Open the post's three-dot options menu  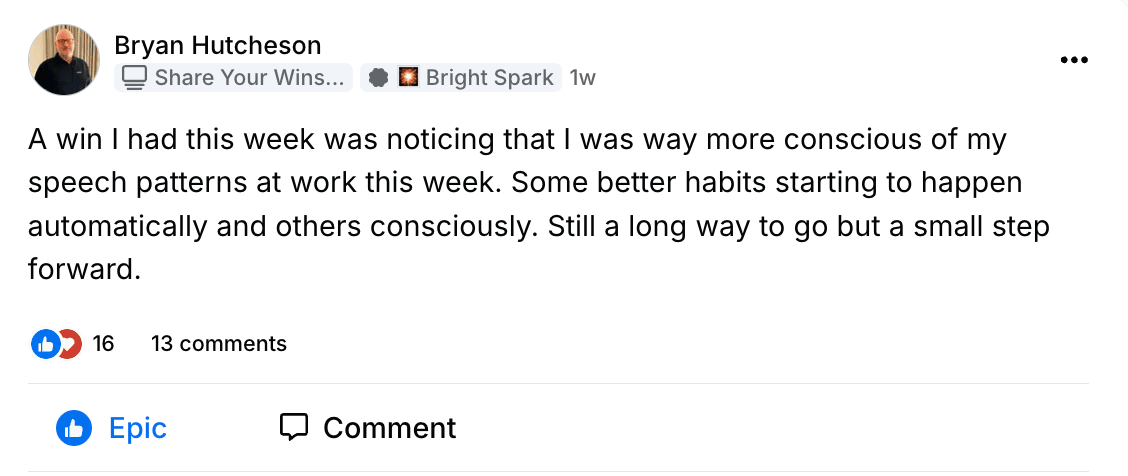(1073, 60)
